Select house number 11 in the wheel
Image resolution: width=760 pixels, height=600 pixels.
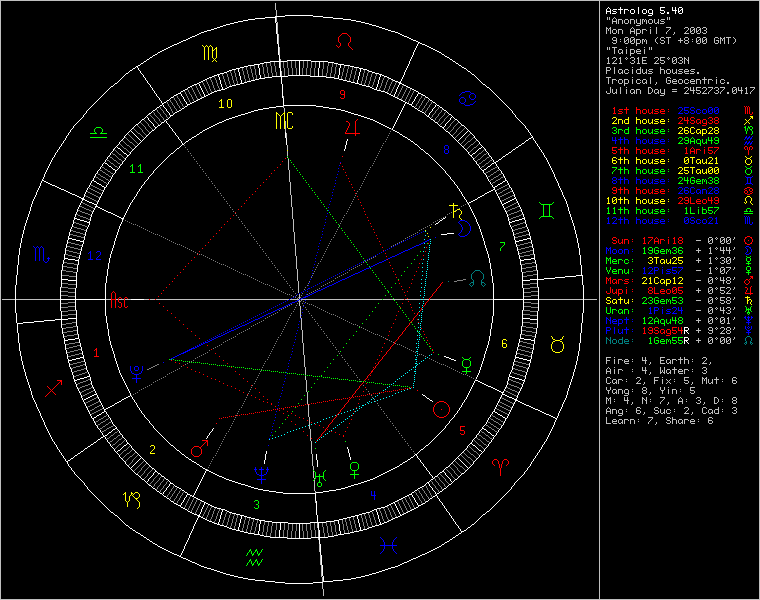136,169
